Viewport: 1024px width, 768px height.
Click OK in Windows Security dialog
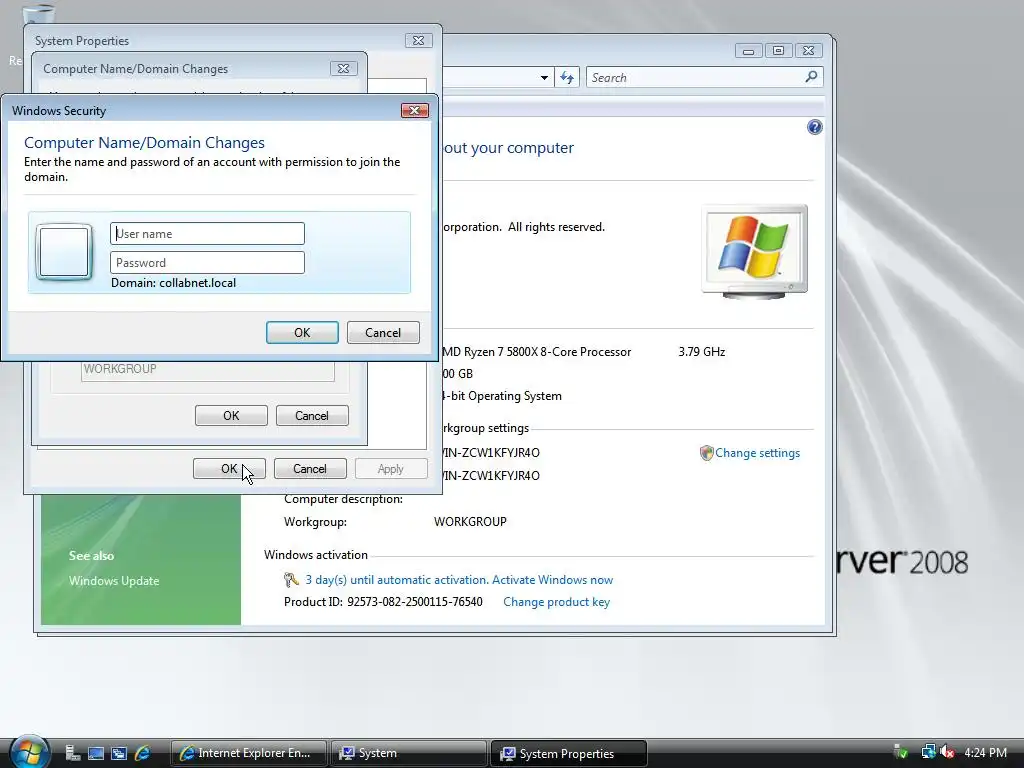click(x=302, y=332)
